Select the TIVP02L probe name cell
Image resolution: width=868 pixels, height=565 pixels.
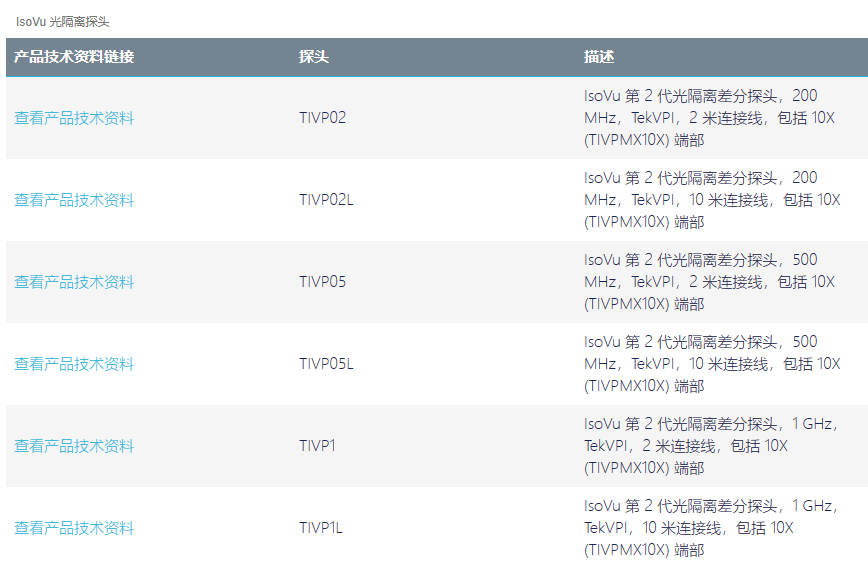(x=326, y=200)
